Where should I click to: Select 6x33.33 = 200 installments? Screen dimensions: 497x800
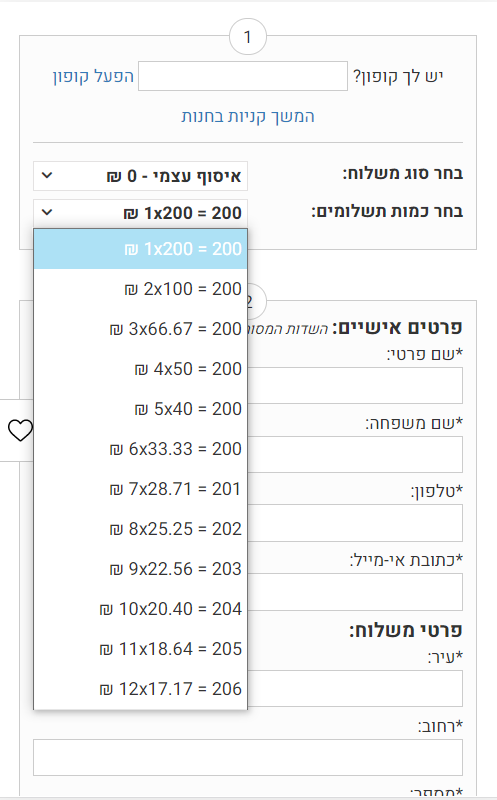click(x=140, y=449)
